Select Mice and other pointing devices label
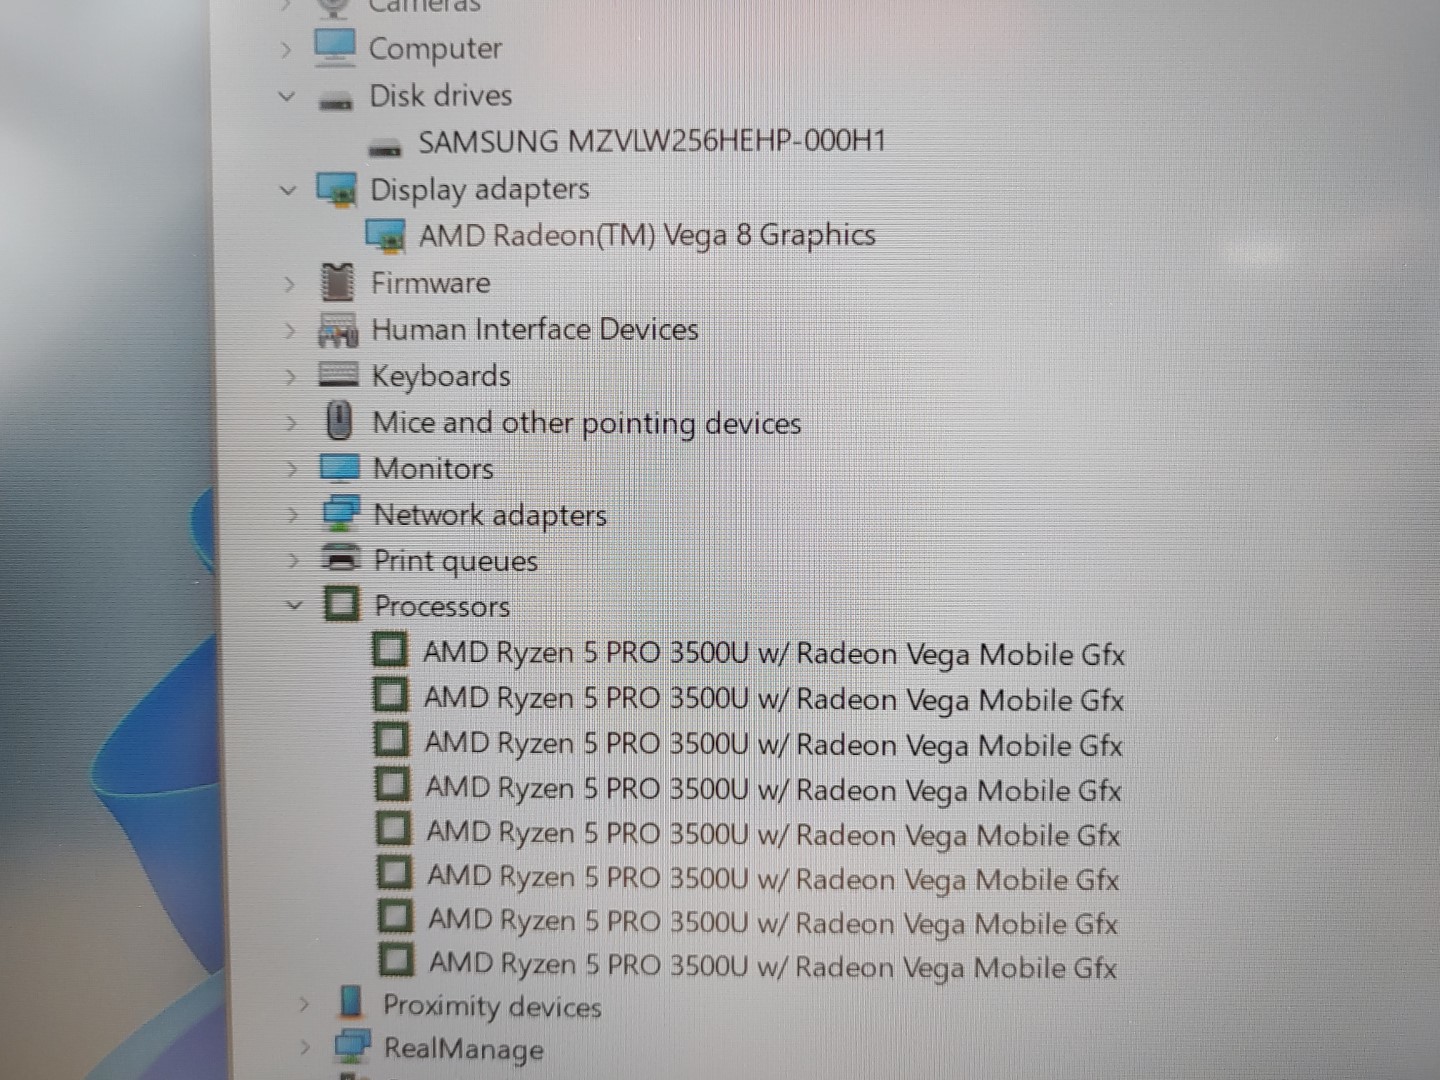1440x1080 pixels. 587,424
